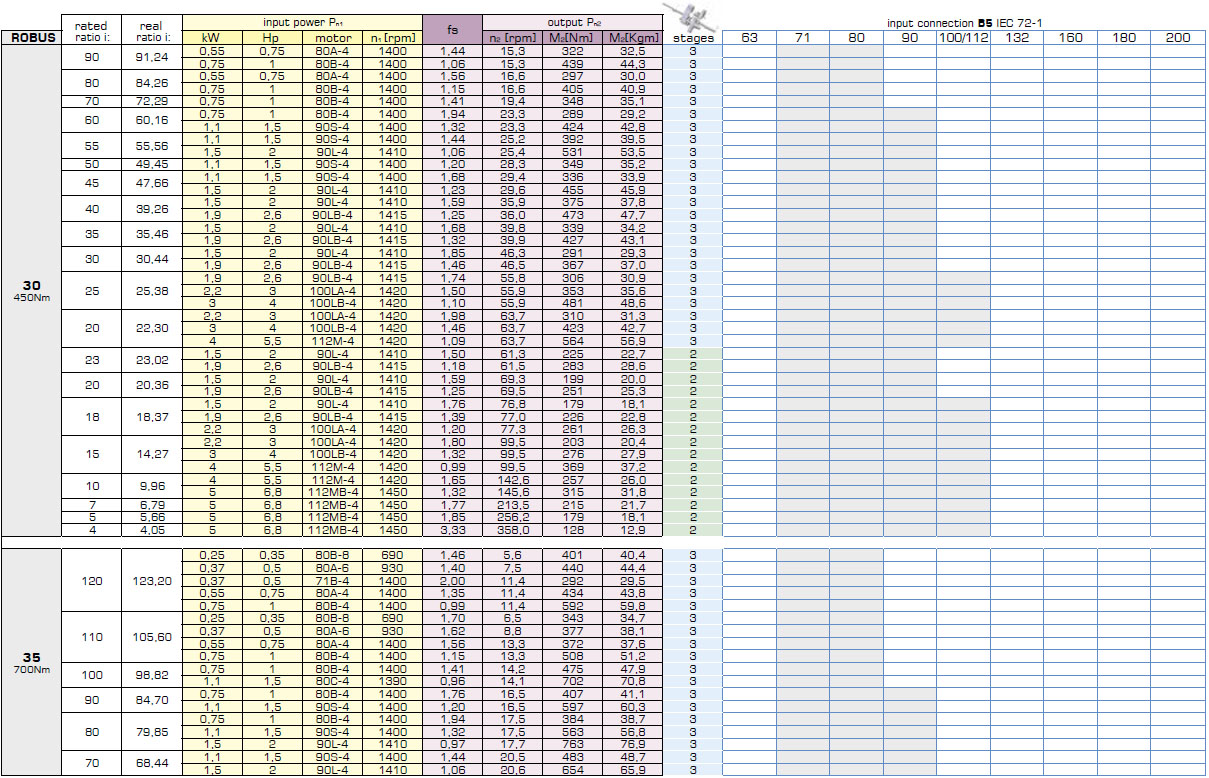Select real ratio cell 84,70

(151, 699)
